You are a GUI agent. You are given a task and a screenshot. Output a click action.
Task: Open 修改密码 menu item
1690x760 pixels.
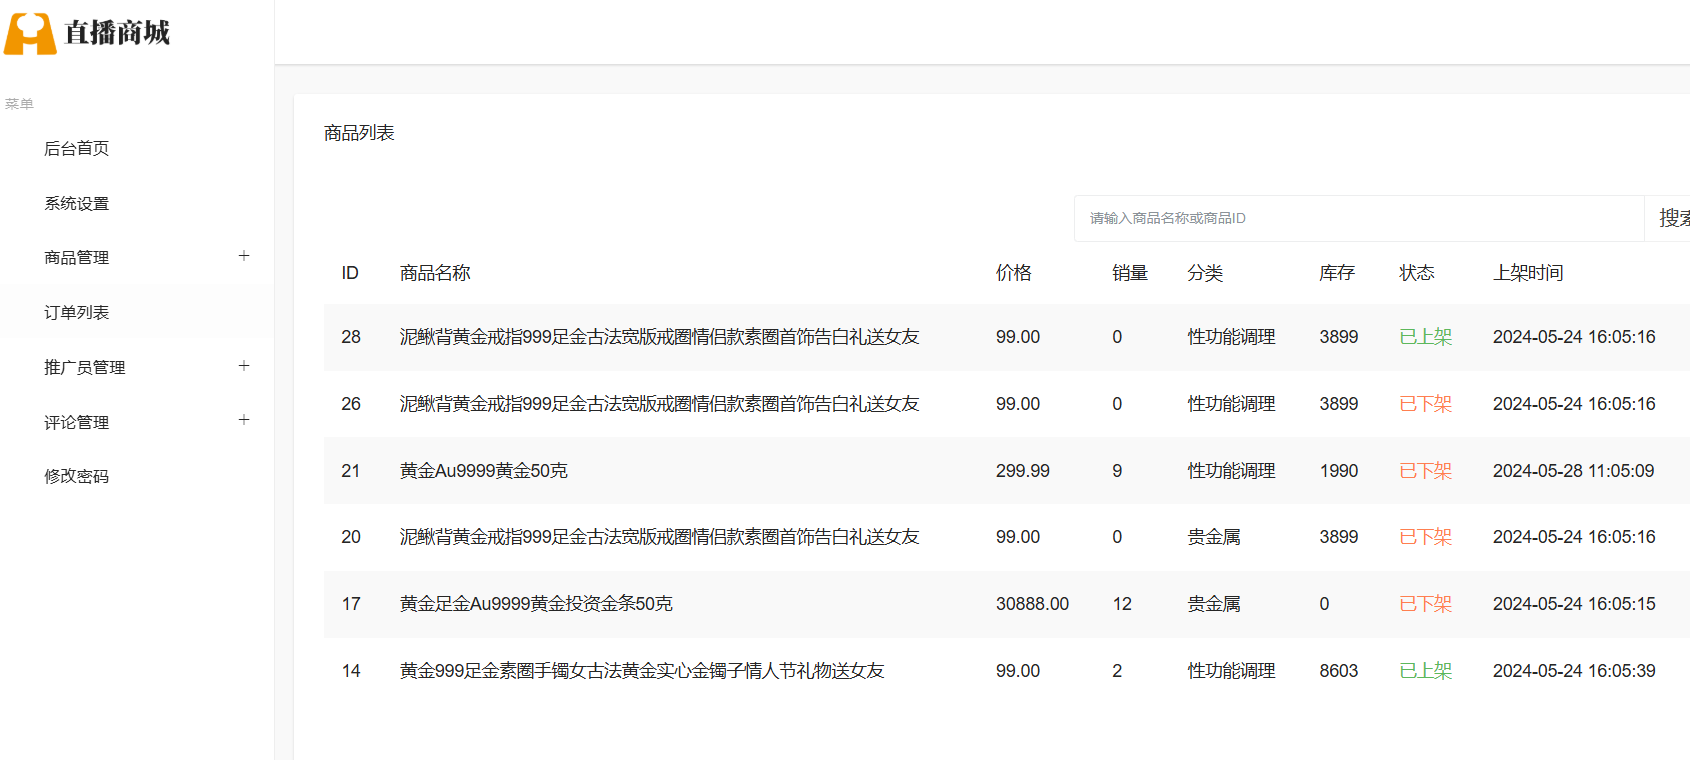pos(77,477)
